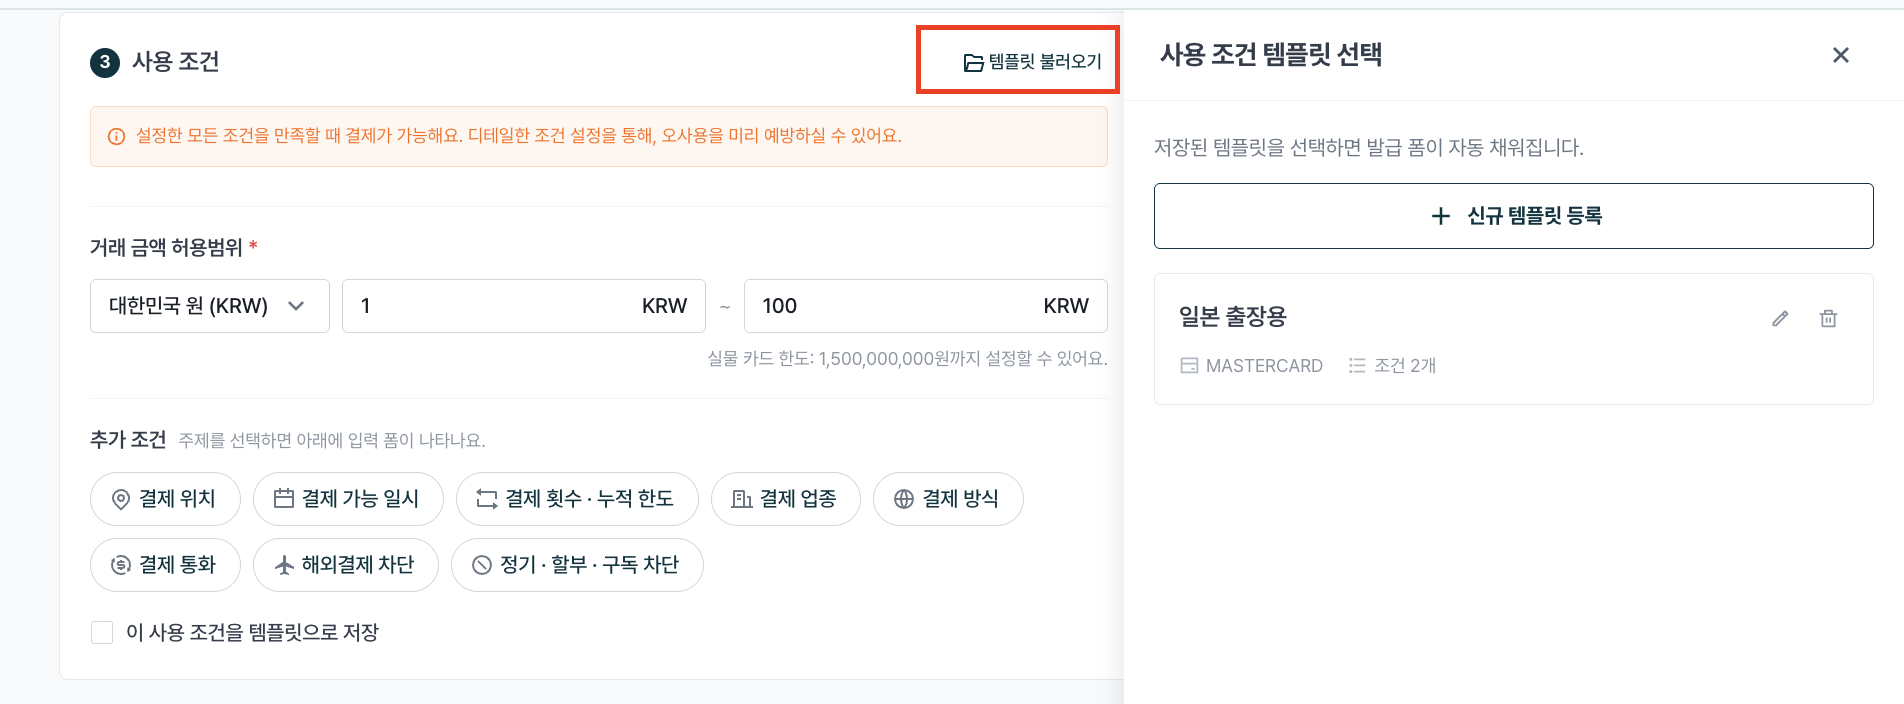Click the info icon in orange notice banner
1904x704 pixels.
(x=117, y=137)
